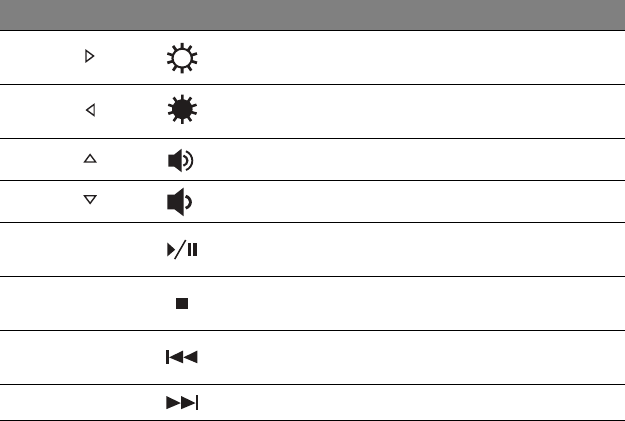
Task: Select the table row with the brightness down icon
Action: click(x=400, y=112)
